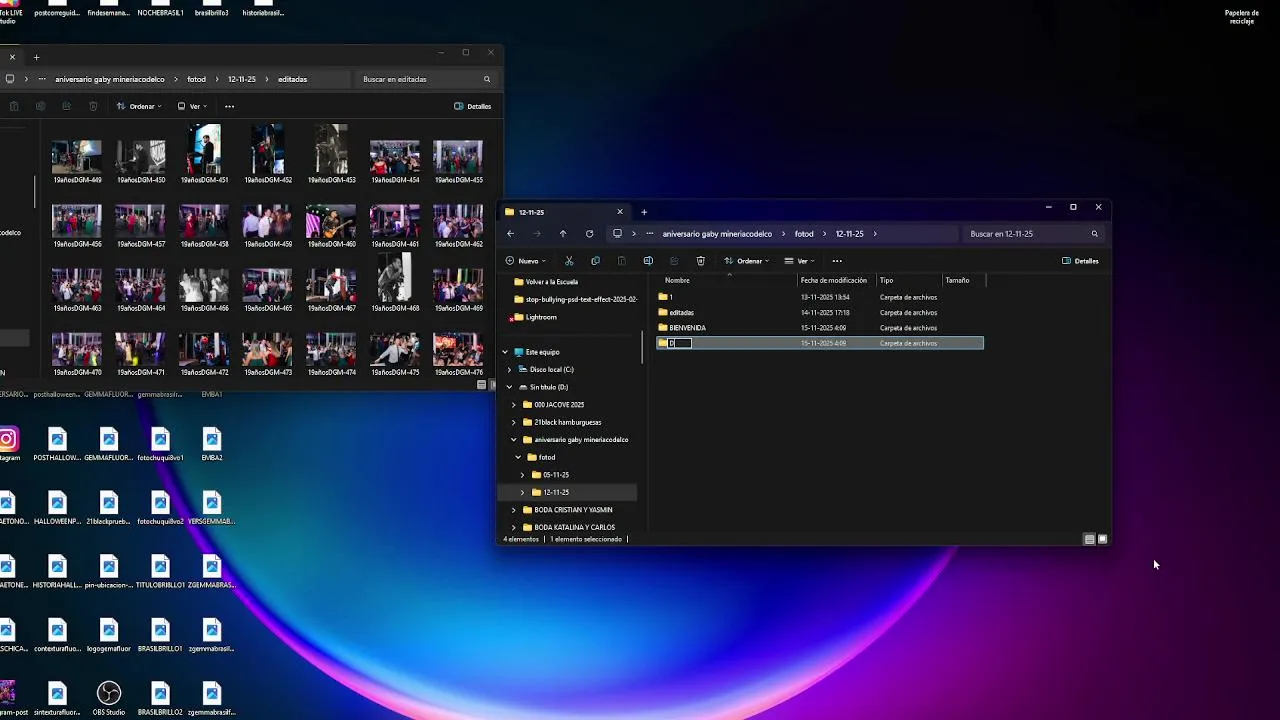Toggle the Detalles pane in editadas window
This screenshot has height=720, width=1280.
tap(473, 106)
